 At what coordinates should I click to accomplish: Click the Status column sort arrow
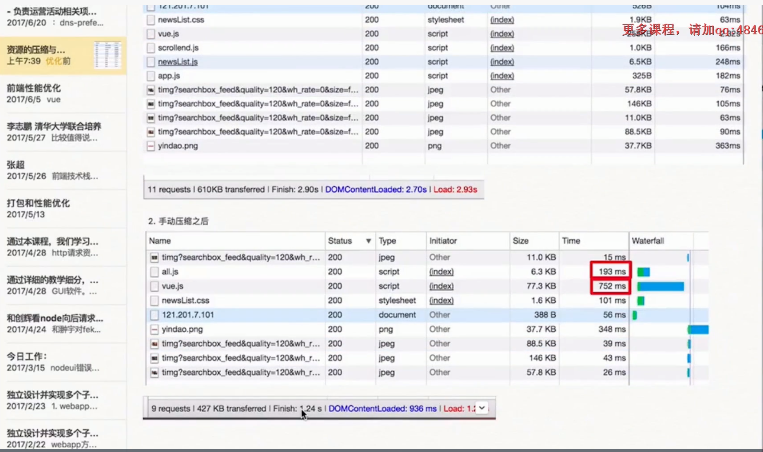(369, 241)
